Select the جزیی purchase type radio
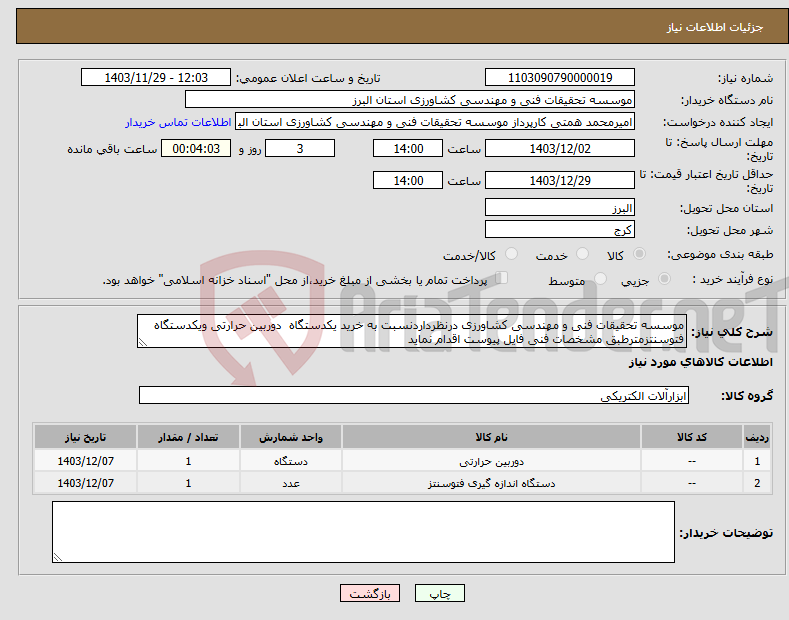789x620 pixels. coord(664,279)
